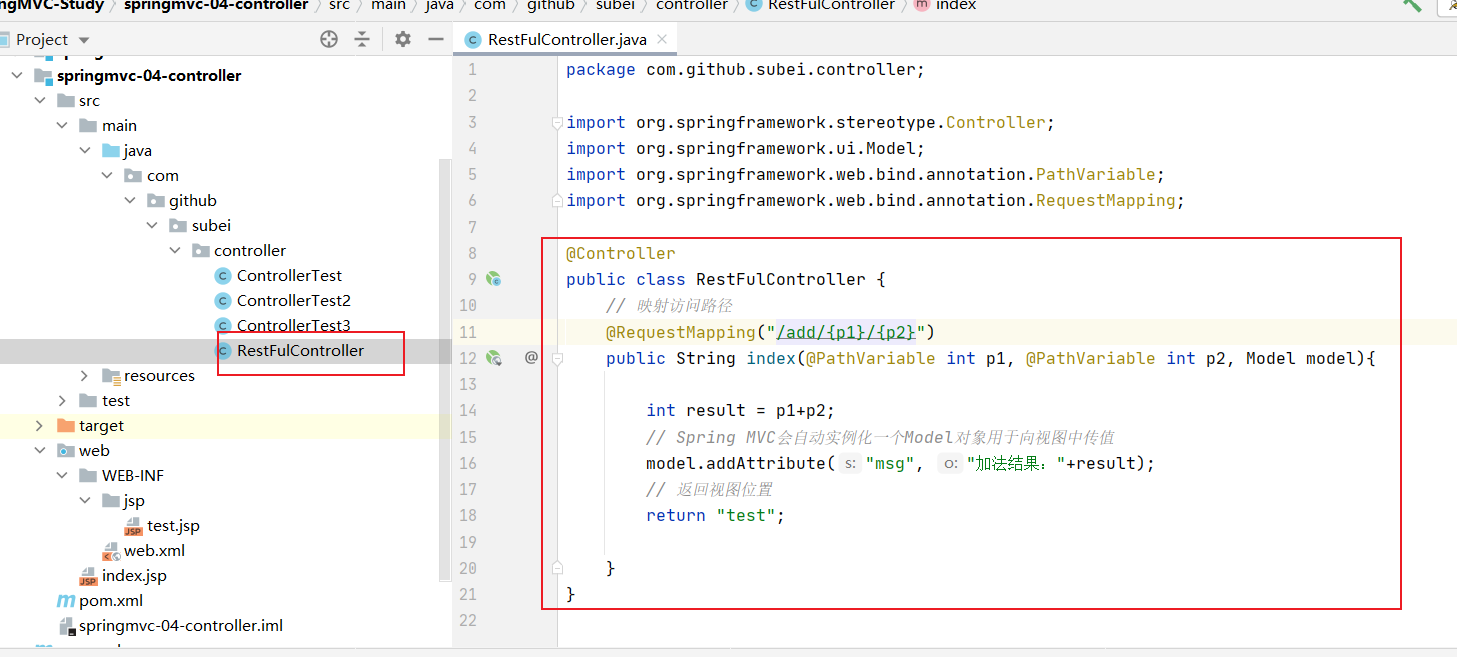Close the RestFulController.java tab
The image size is (1457, 657).
point(661,40)
